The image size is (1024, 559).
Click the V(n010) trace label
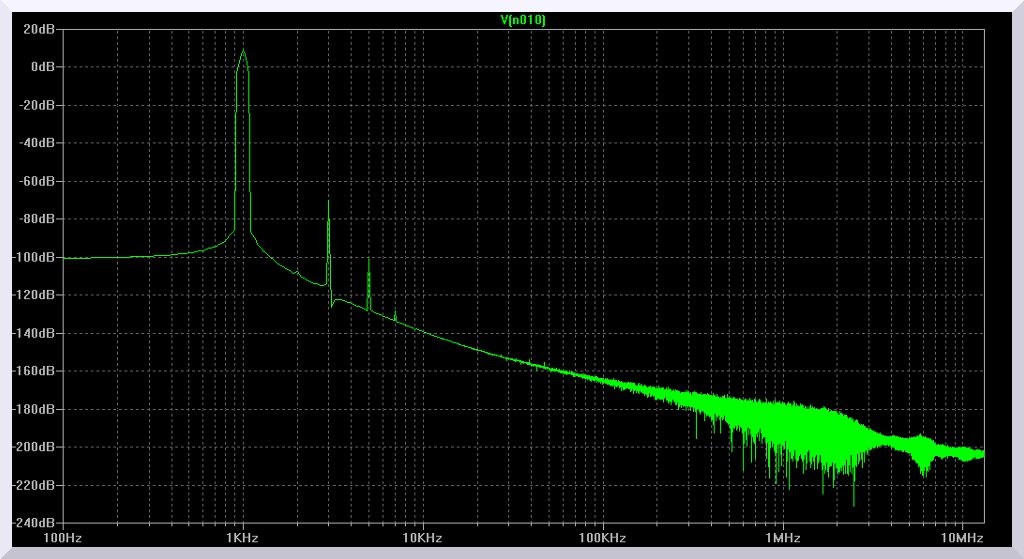[x=522, y=20]
